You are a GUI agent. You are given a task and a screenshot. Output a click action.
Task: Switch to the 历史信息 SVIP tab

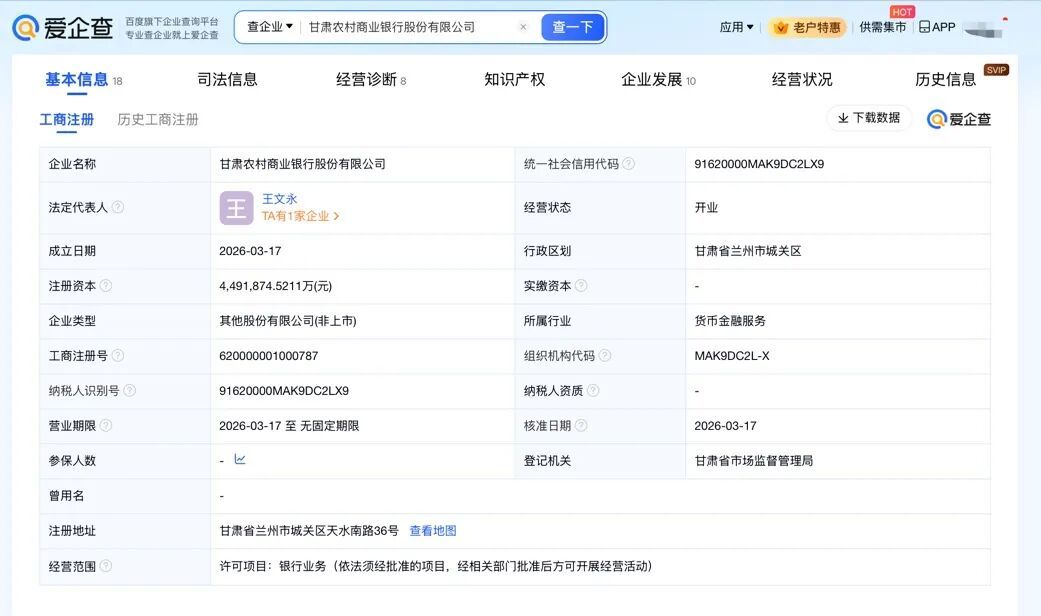[945, 80]
